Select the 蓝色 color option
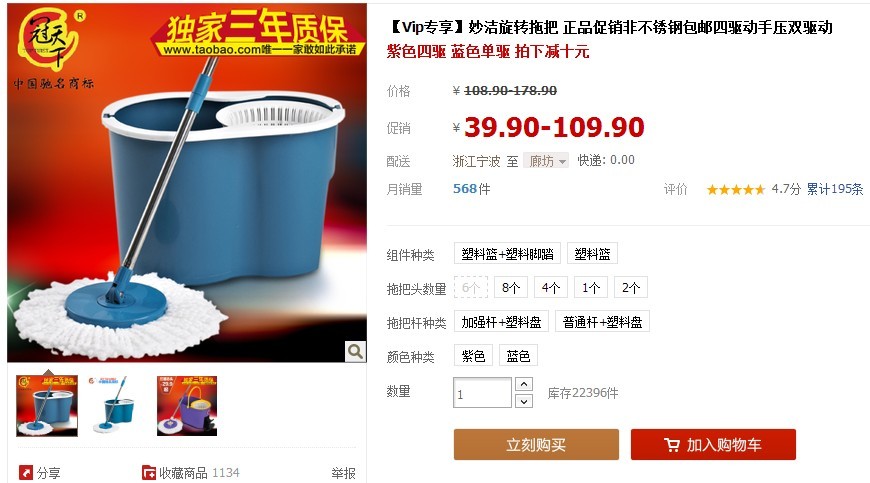The width and height of the screenshot is (870, 483). tap(518, 355)
